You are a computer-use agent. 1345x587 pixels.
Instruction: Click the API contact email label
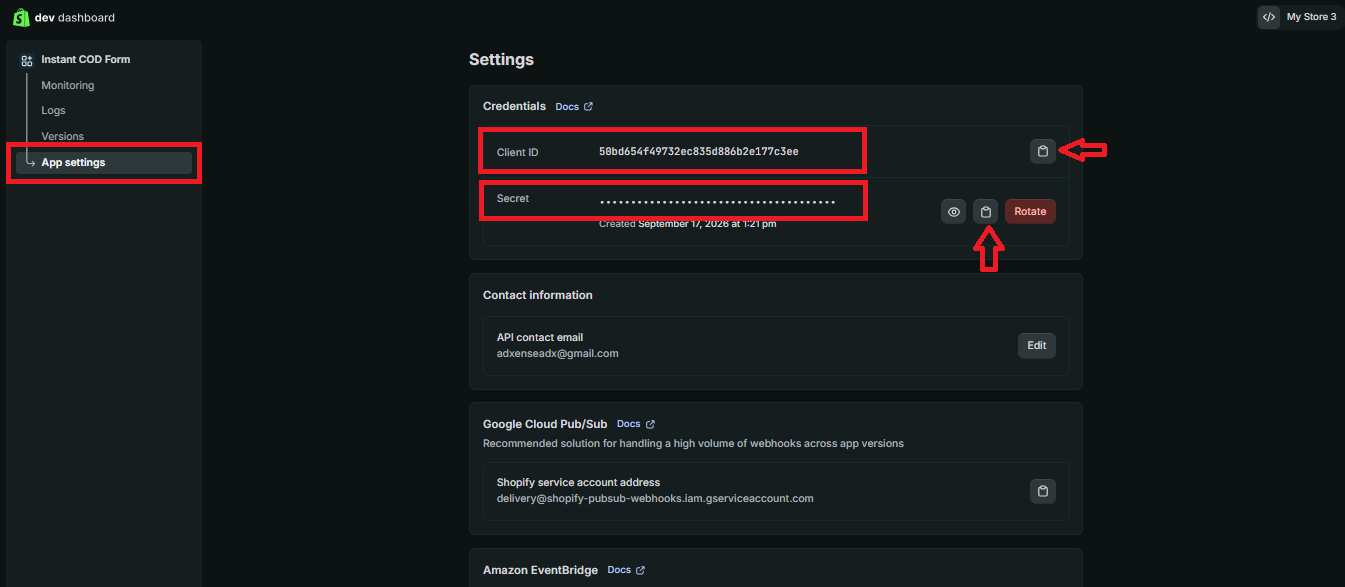540,337
